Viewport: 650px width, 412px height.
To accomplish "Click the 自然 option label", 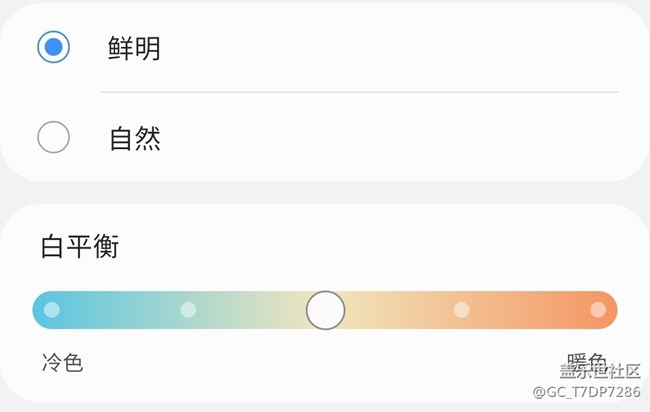I will click(134, 138).
